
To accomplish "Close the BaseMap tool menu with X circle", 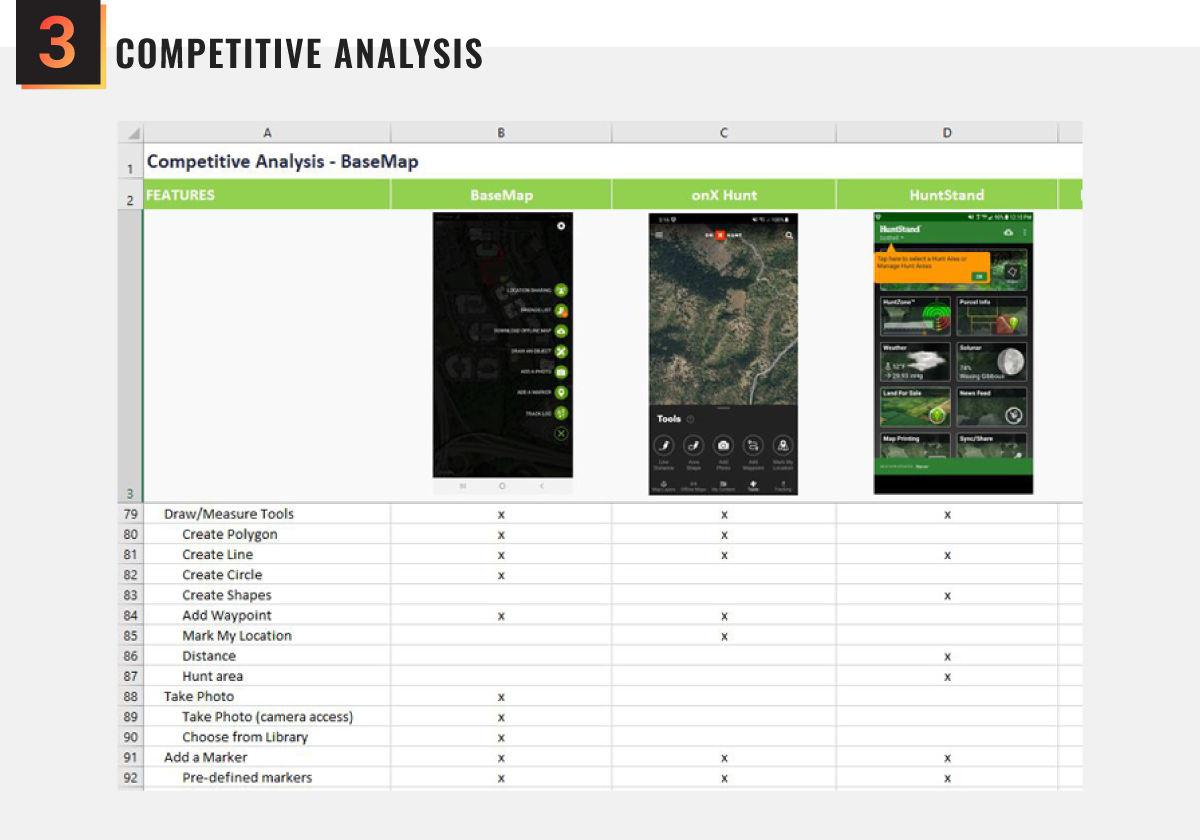I will (x=561, y=433).
